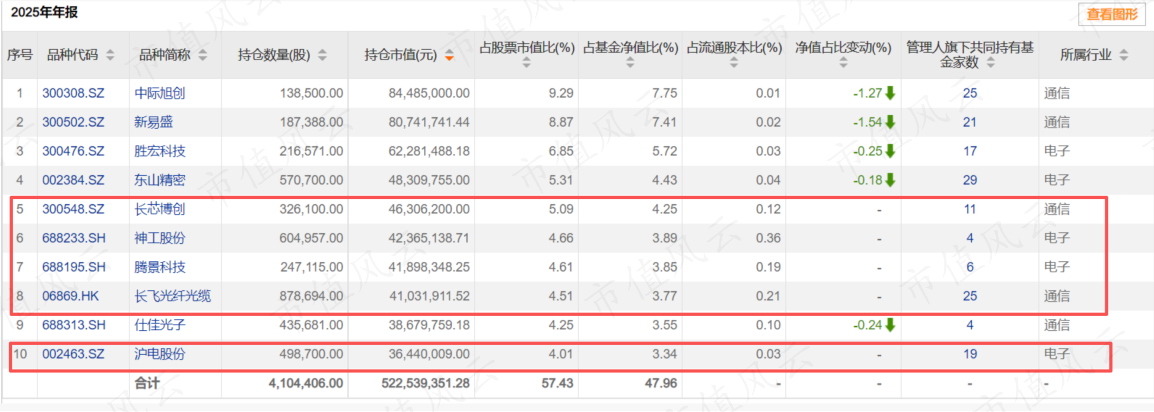Select holding value 80,741,741.44

point(428,123)
